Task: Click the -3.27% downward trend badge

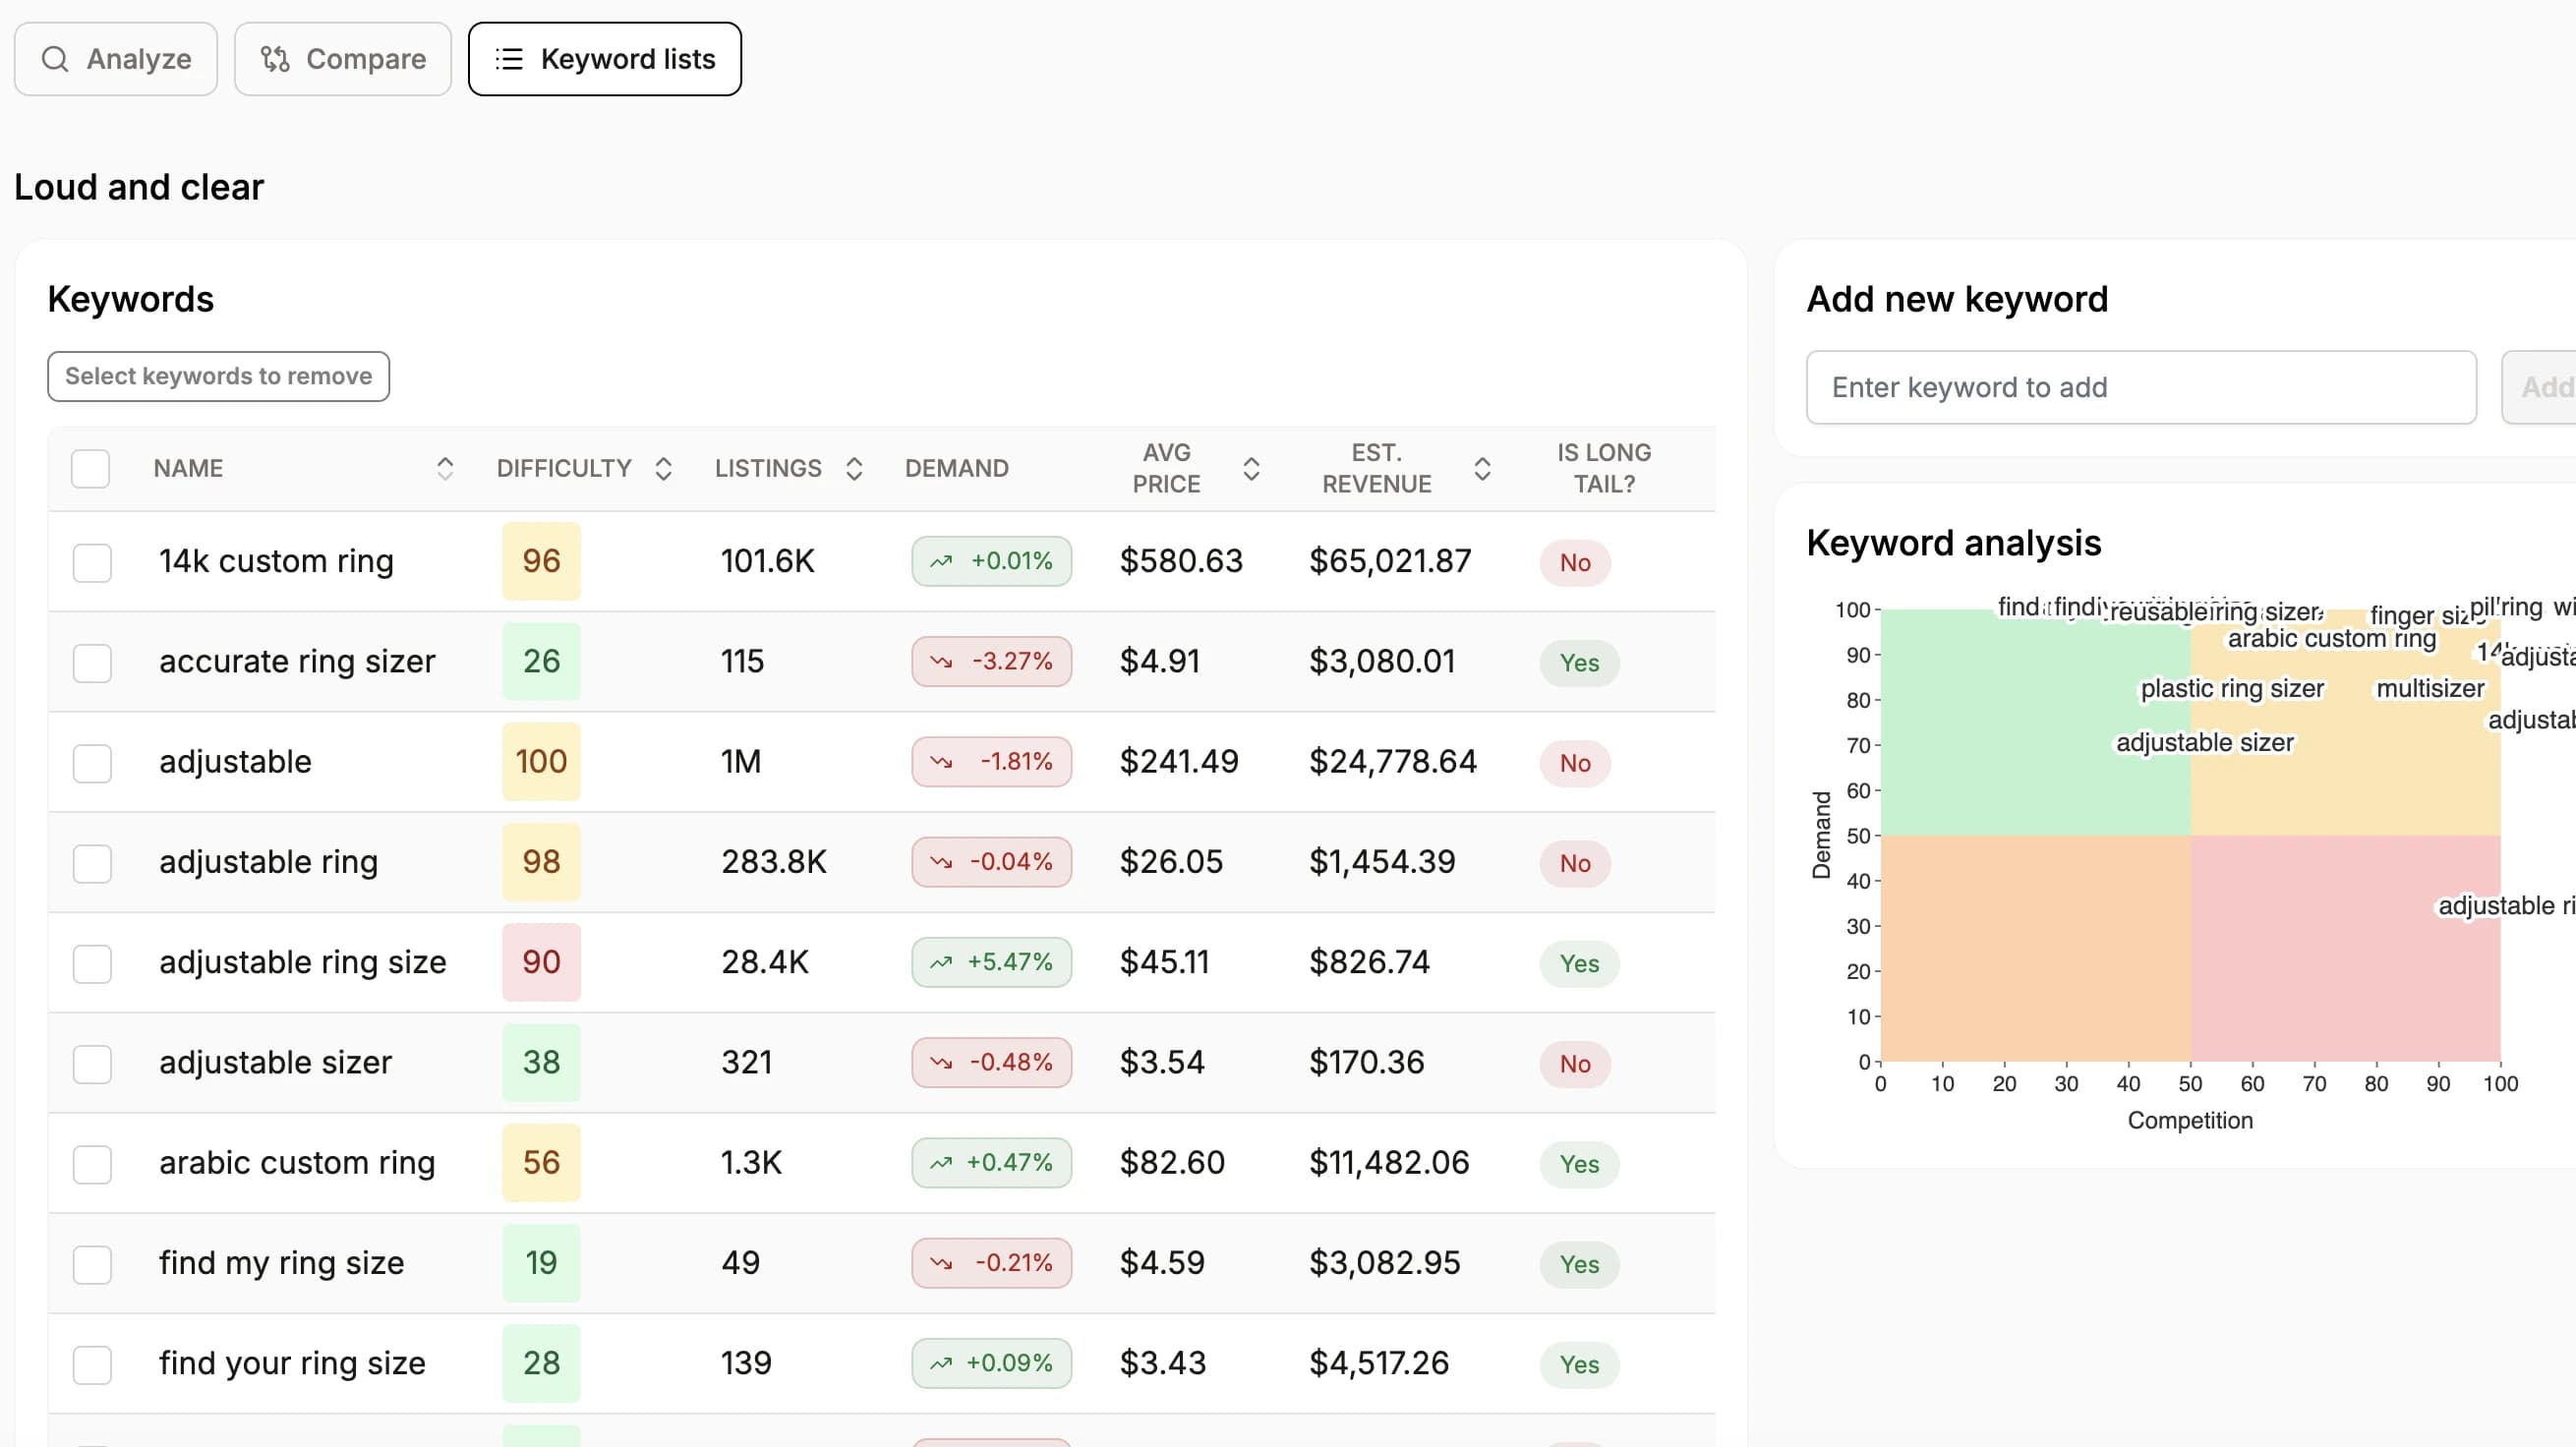Action: (x=991, y=661)
